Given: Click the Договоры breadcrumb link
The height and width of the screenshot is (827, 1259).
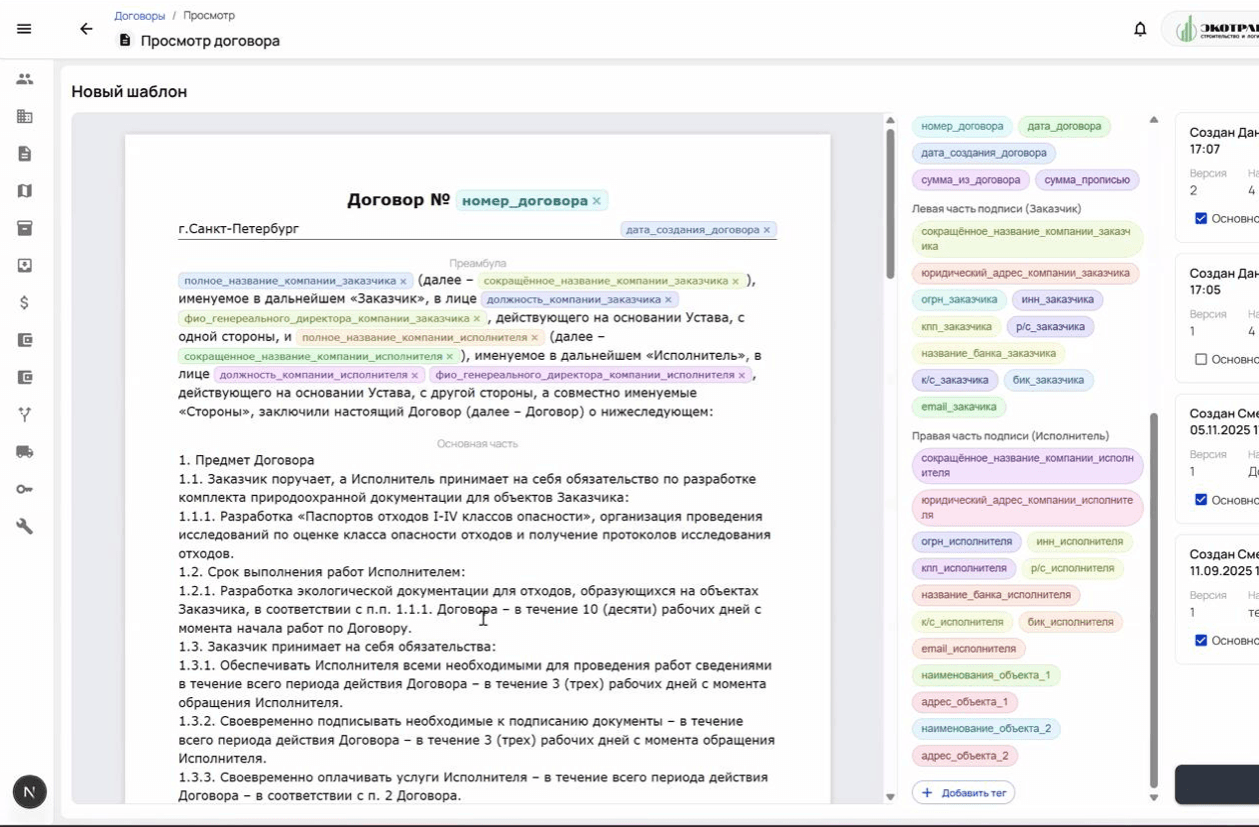Looking at the screenshot, I should 140,16.
